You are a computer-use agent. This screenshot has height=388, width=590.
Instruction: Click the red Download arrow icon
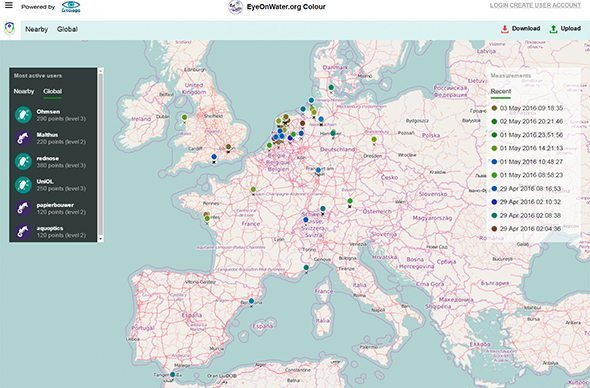pyautogui.click(x=505, y=29)
